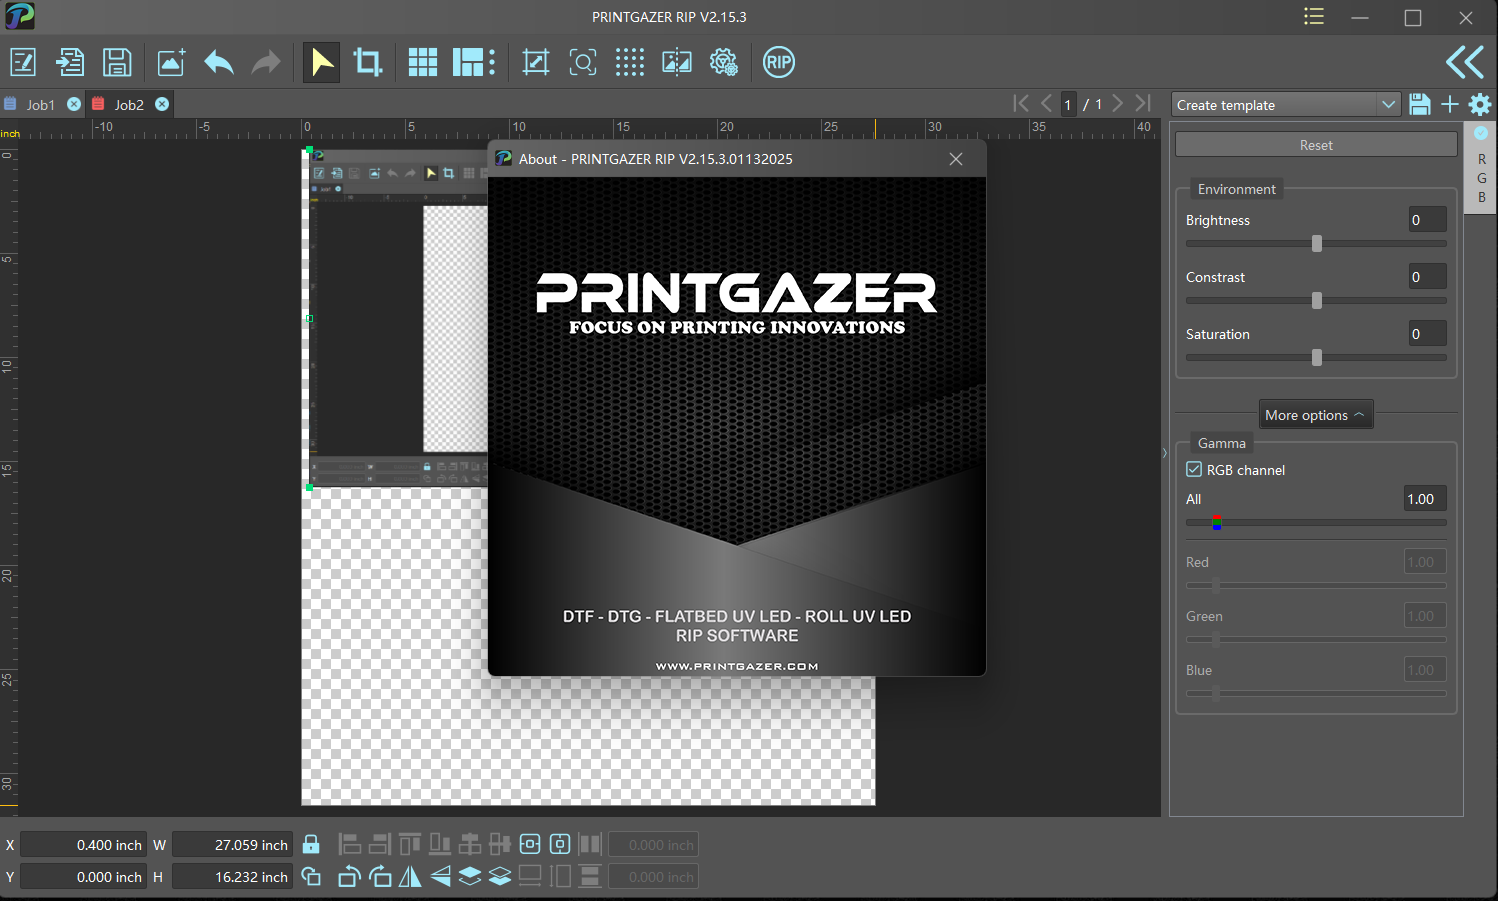Open the Create template dropdown
Viewport: 1498px width, 901px height.
(1286, 105)
